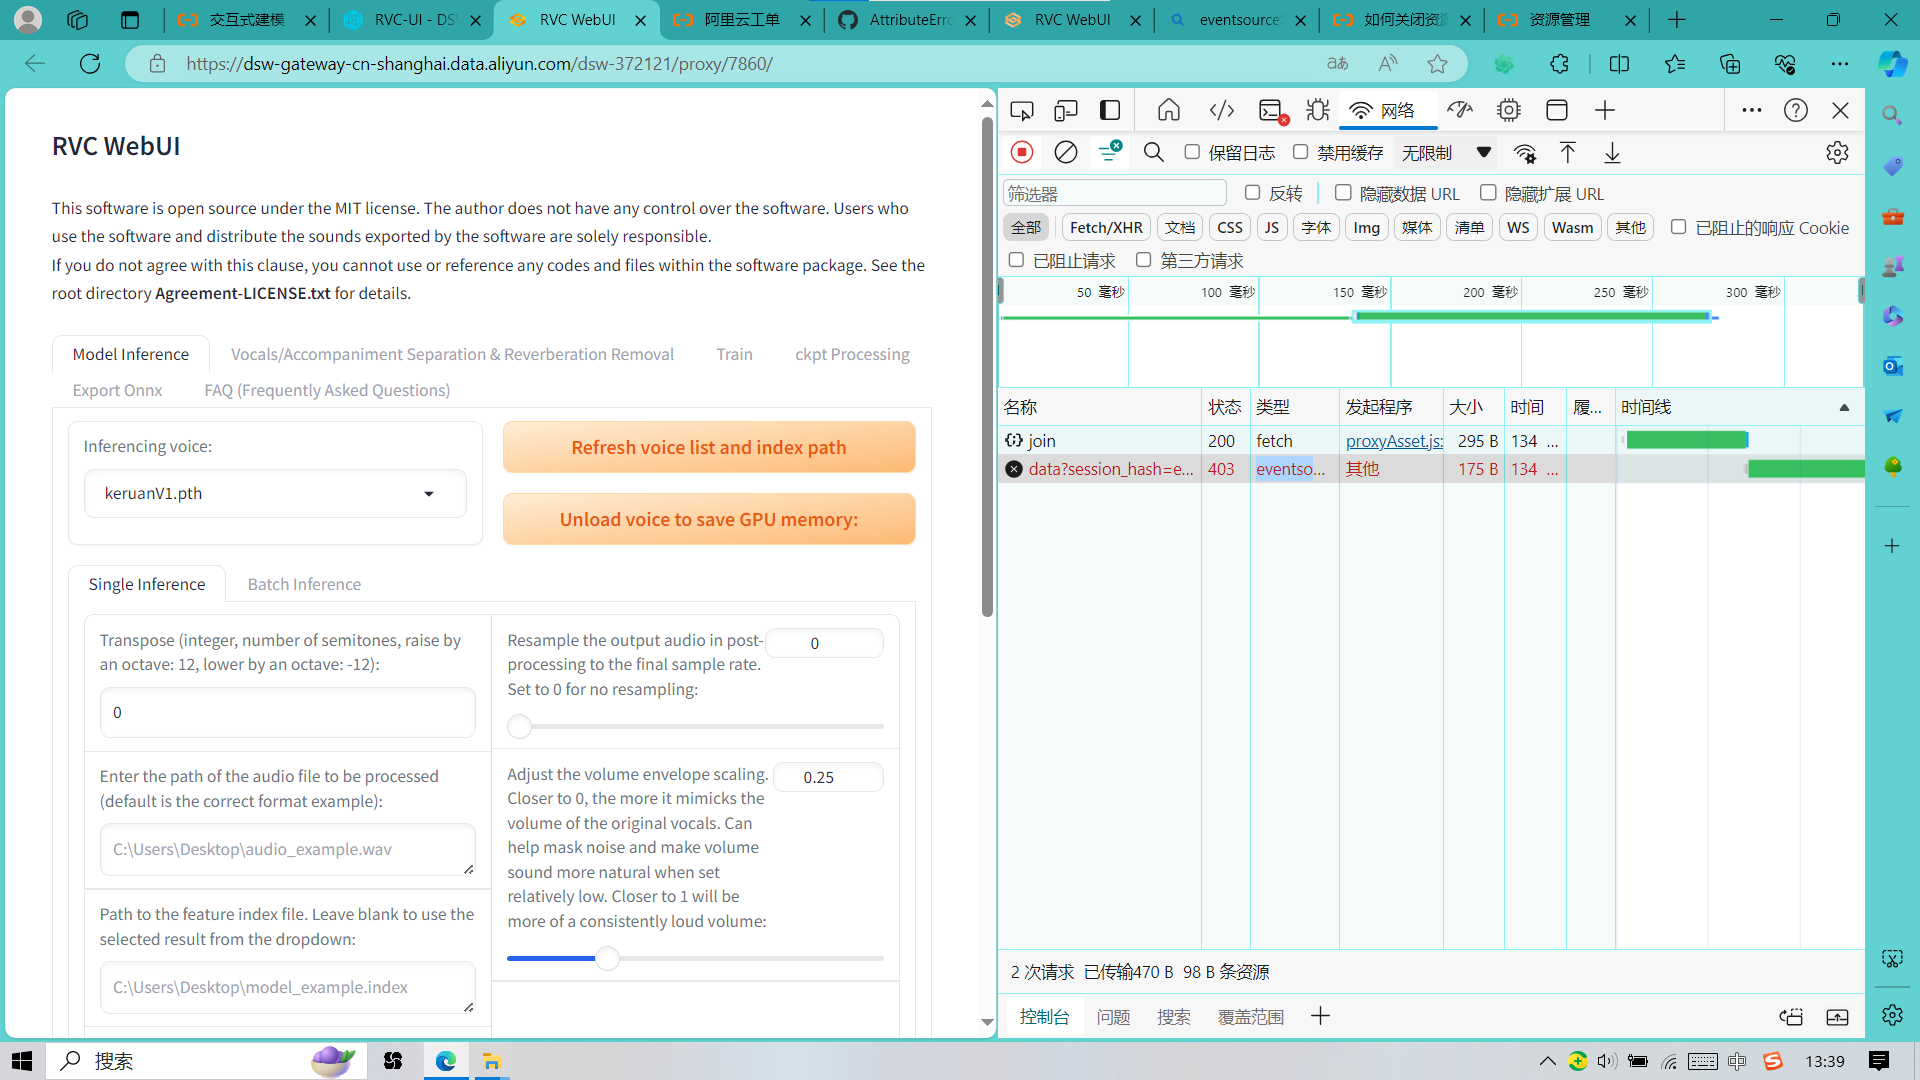Open the FAQ tab
The height and width of the screenshot is (1080, 1920).
327,390
